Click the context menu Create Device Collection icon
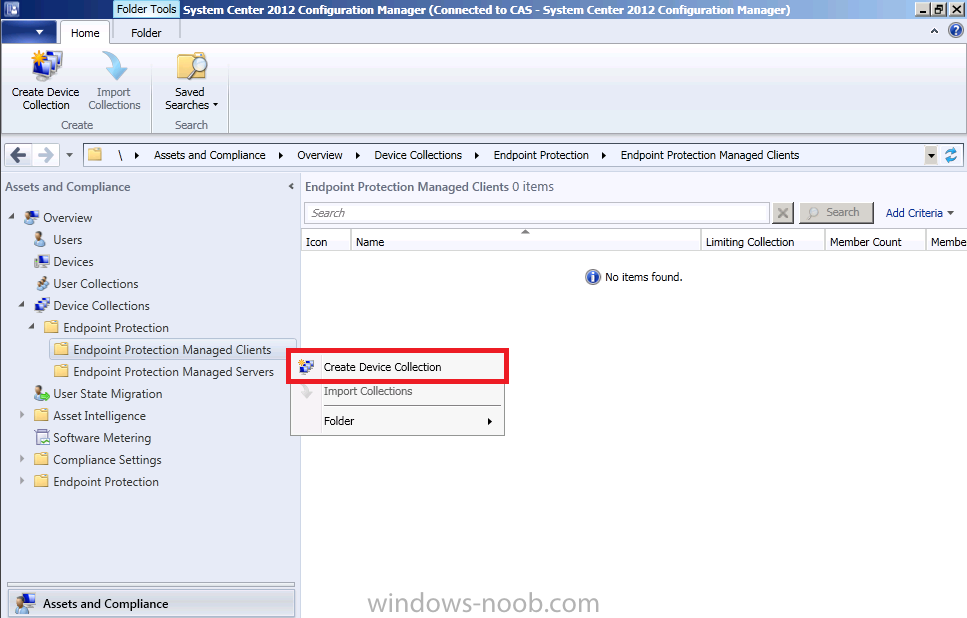 tap(307, 367)
